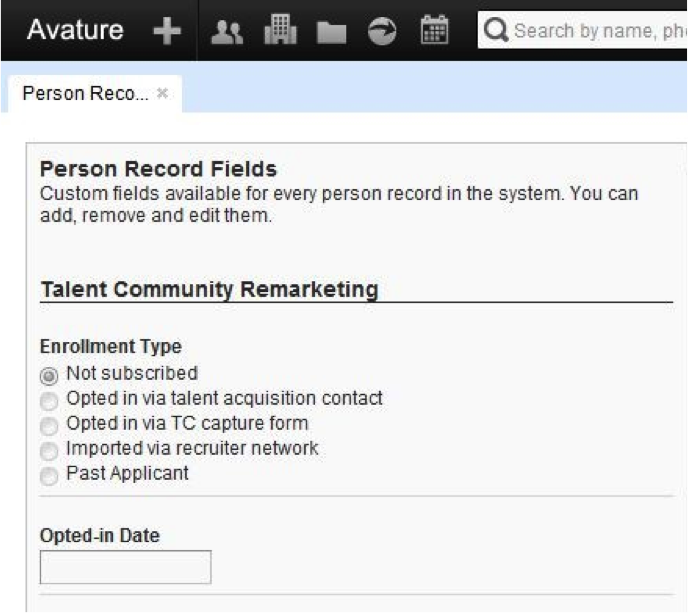Click the magnifying glass search icon
The image size is (688, 613).
pos(496,31)
